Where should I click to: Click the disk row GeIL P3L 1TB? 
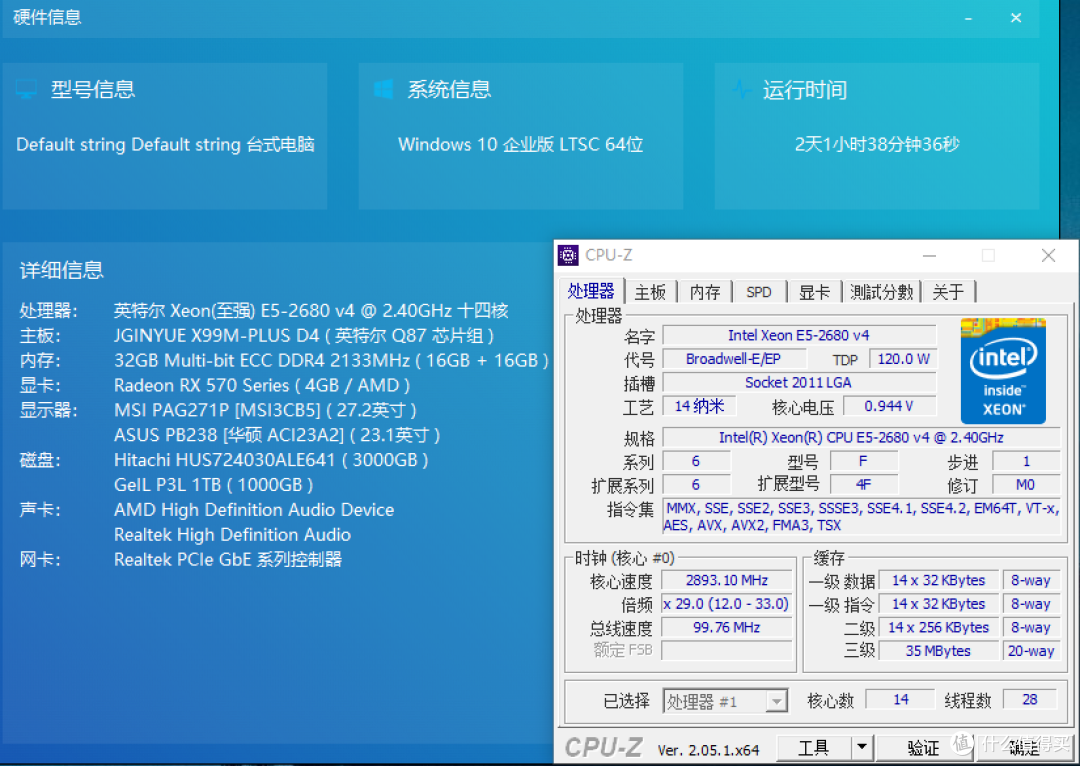click(x=214, y=485)
